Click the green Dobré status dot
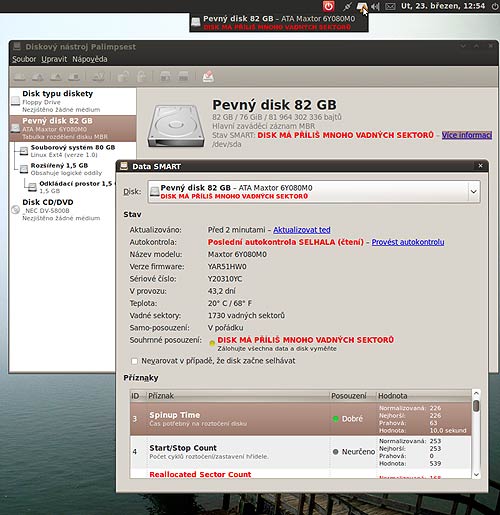The width and height of the screenshot is (500, 515). (336, 419)
